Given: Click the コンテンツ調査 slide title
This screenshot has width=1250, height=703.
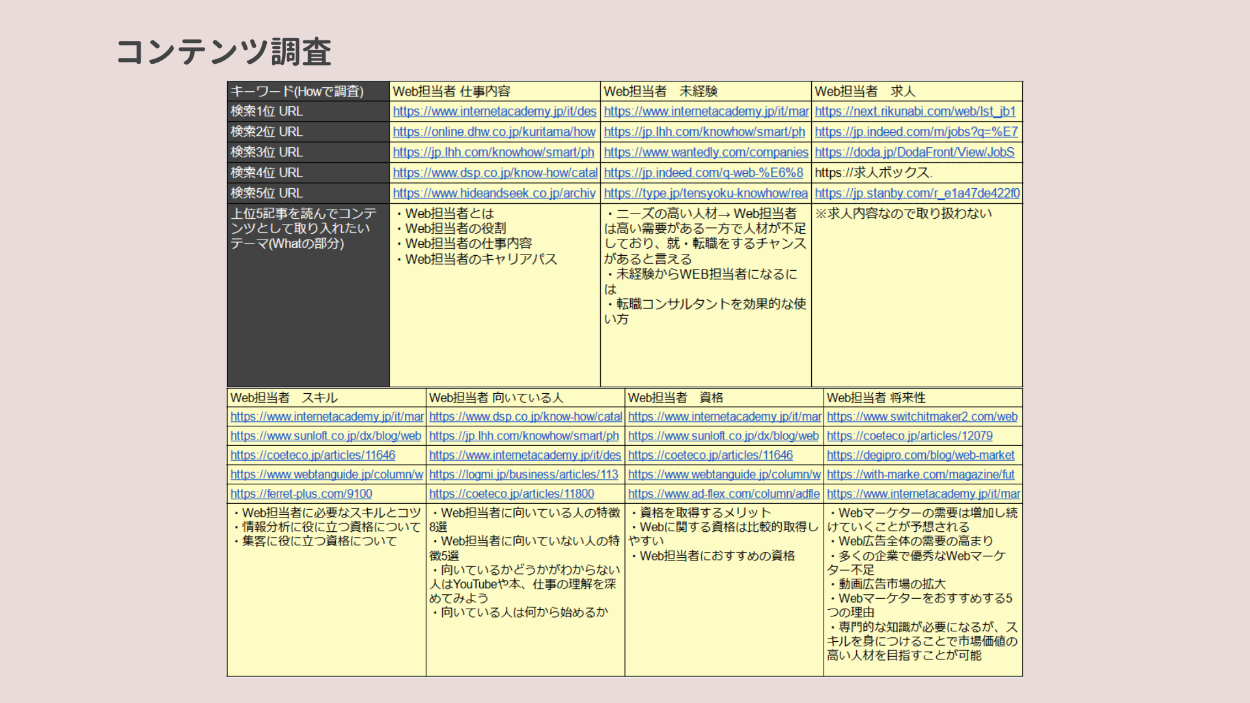Looking at the screenshot, I should pyautogui.click(x=223, y=51).
